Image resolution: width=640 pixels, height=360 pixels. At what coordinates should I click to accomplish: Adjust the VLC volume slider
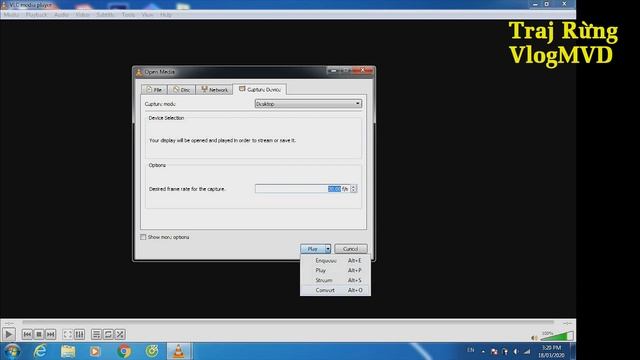click(557, 336)
